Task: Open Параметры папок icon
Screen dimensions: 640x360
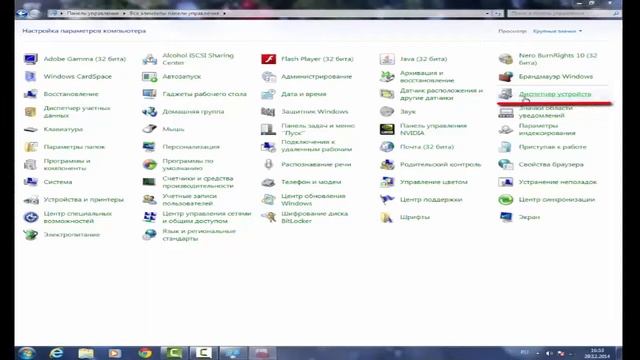Action: tap(31, 147)
